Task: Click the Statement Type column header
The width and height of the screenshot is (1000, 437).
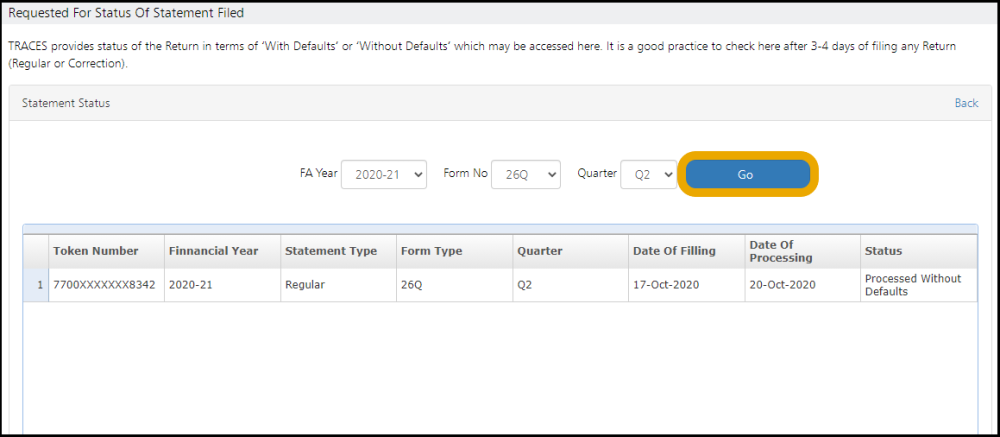Action: click(339, 251)
